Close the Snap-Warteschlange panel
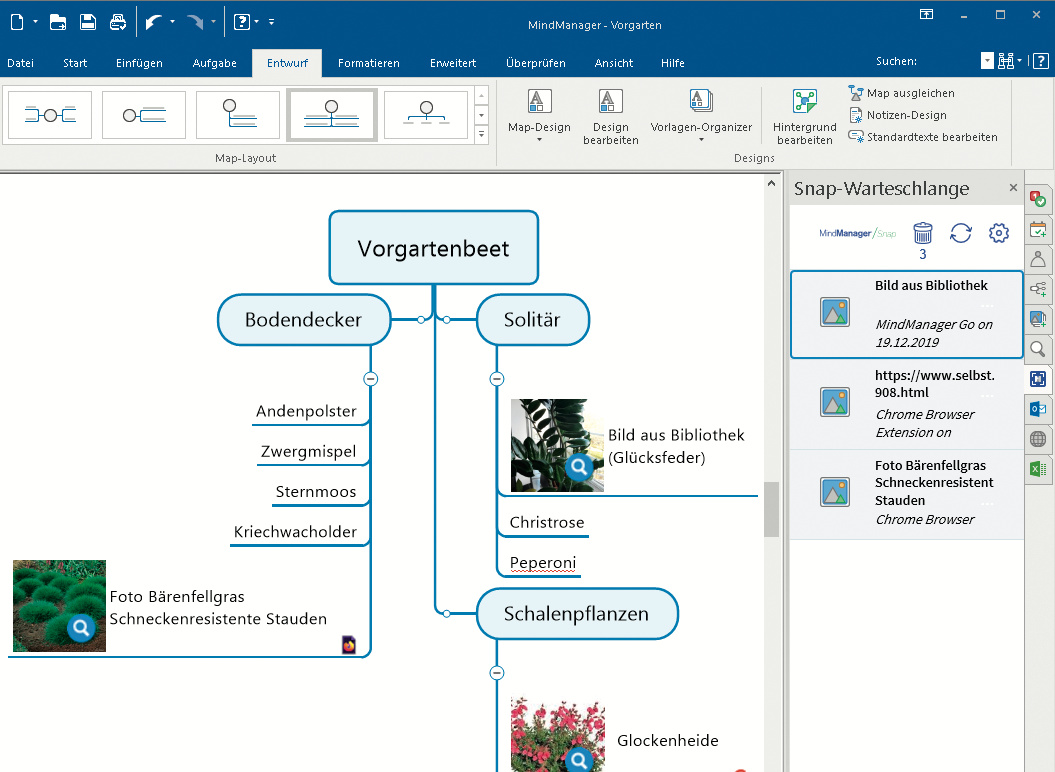The width and height of the screenshot is (1055, 772). pyautogui.click(x=1013, y=188)
